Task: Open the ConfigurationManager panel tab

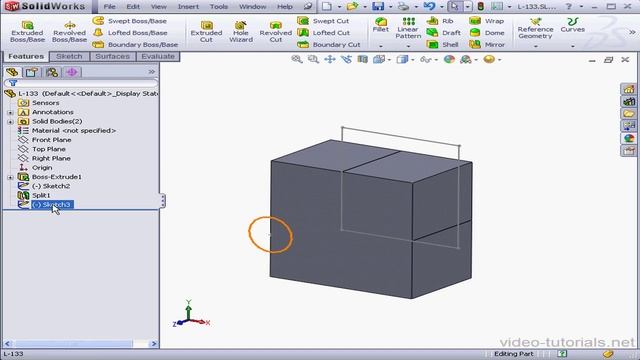Action: (x=52, y=73)
